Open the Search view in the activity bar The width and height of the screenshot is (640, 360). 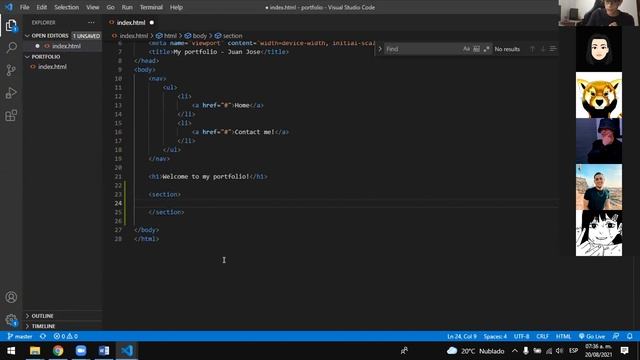click(11, 48)
